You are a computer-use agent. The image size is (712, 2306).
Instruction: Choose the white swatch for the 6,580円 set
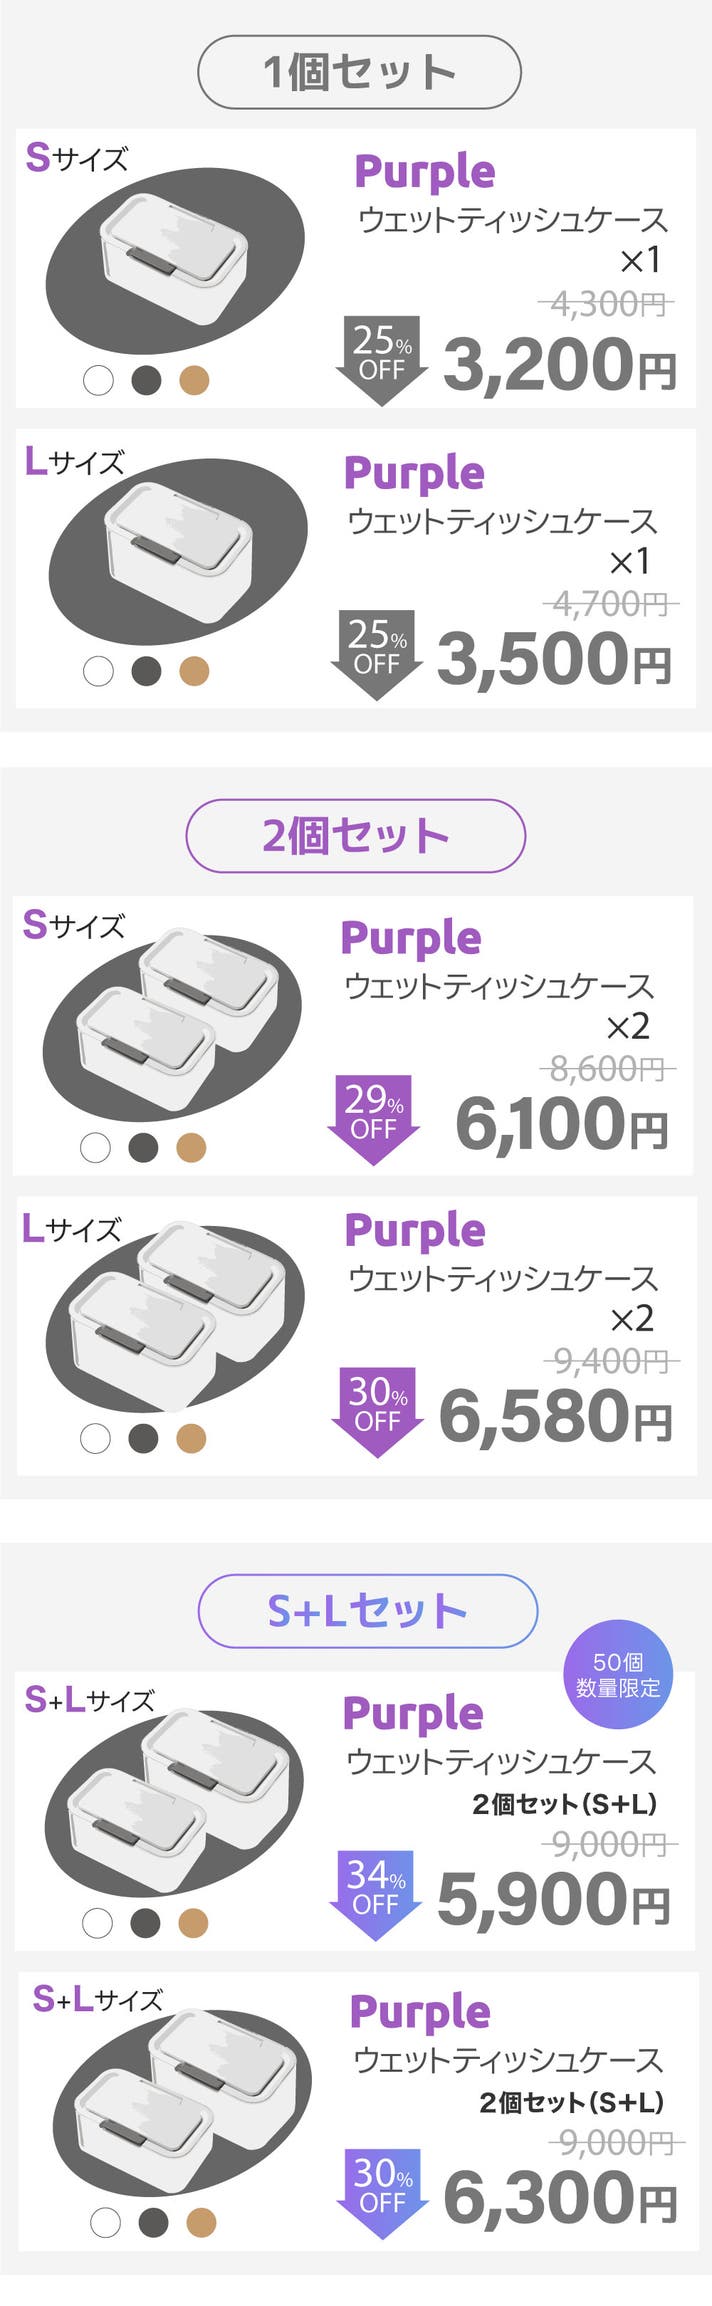click(x=95, y=1438)
